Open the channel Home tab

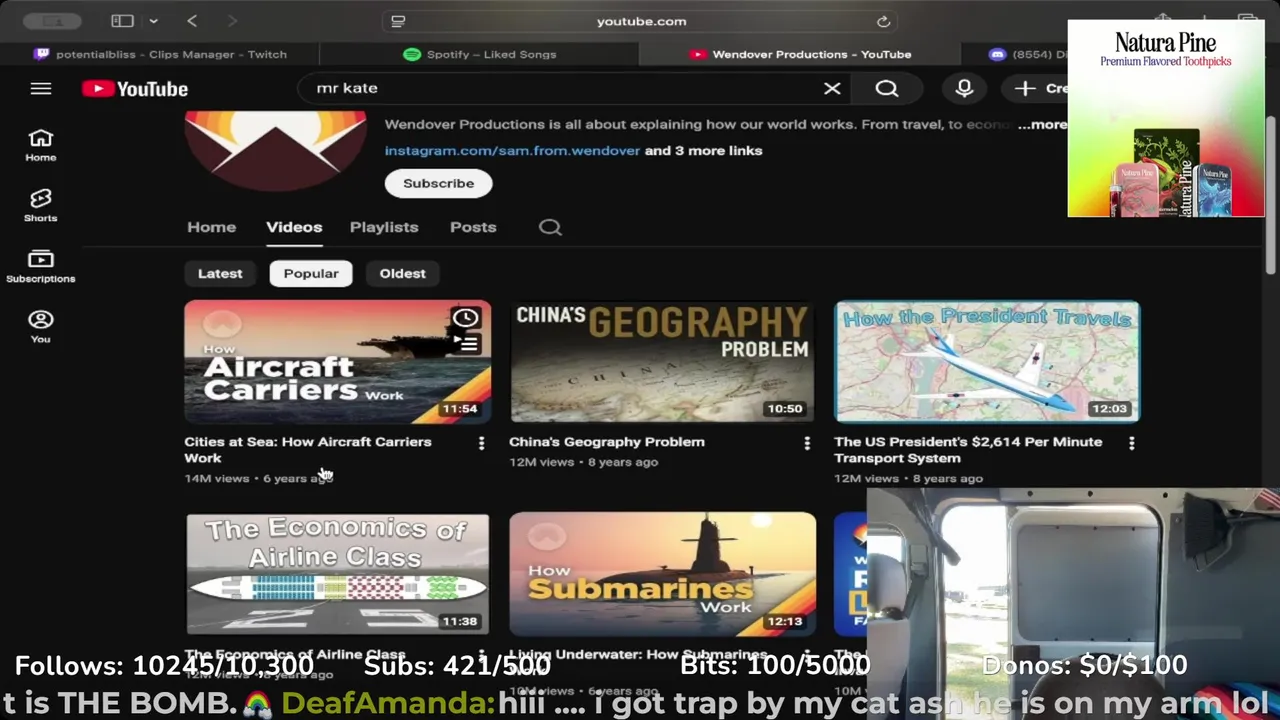tap(211, 227)
